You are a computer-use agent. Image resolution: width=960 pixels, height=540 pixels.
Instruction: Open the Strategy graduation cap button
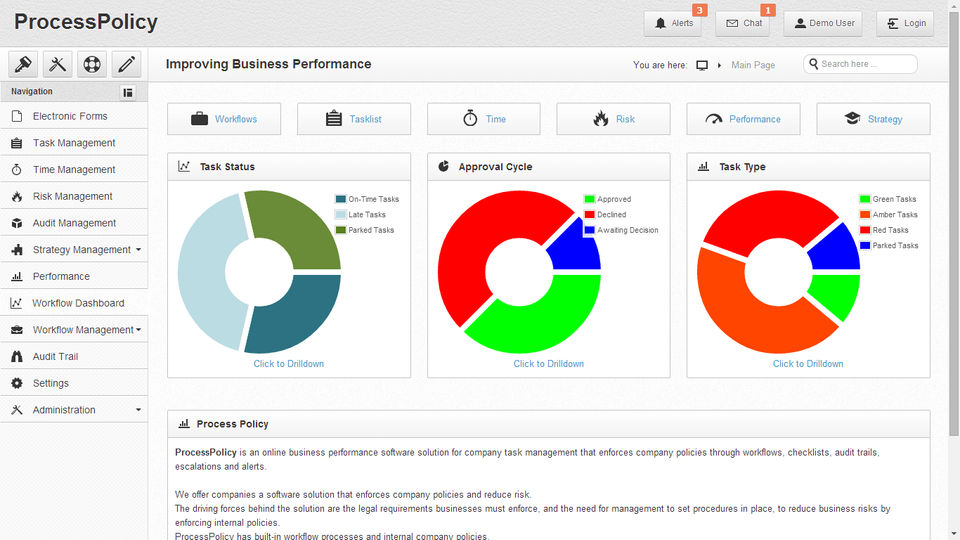[x=873, y=119]
